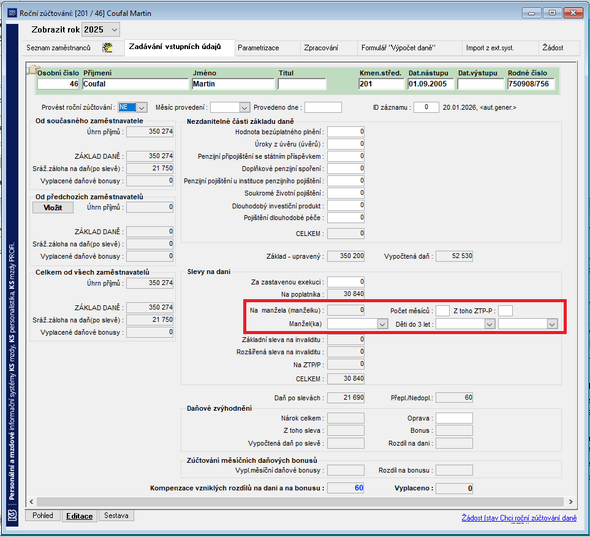Screen dimensions: 590x537
Task: Click the hand-pointer icon next to Osobní číslo
Action: pyautogui.click(x=33, y=70)
